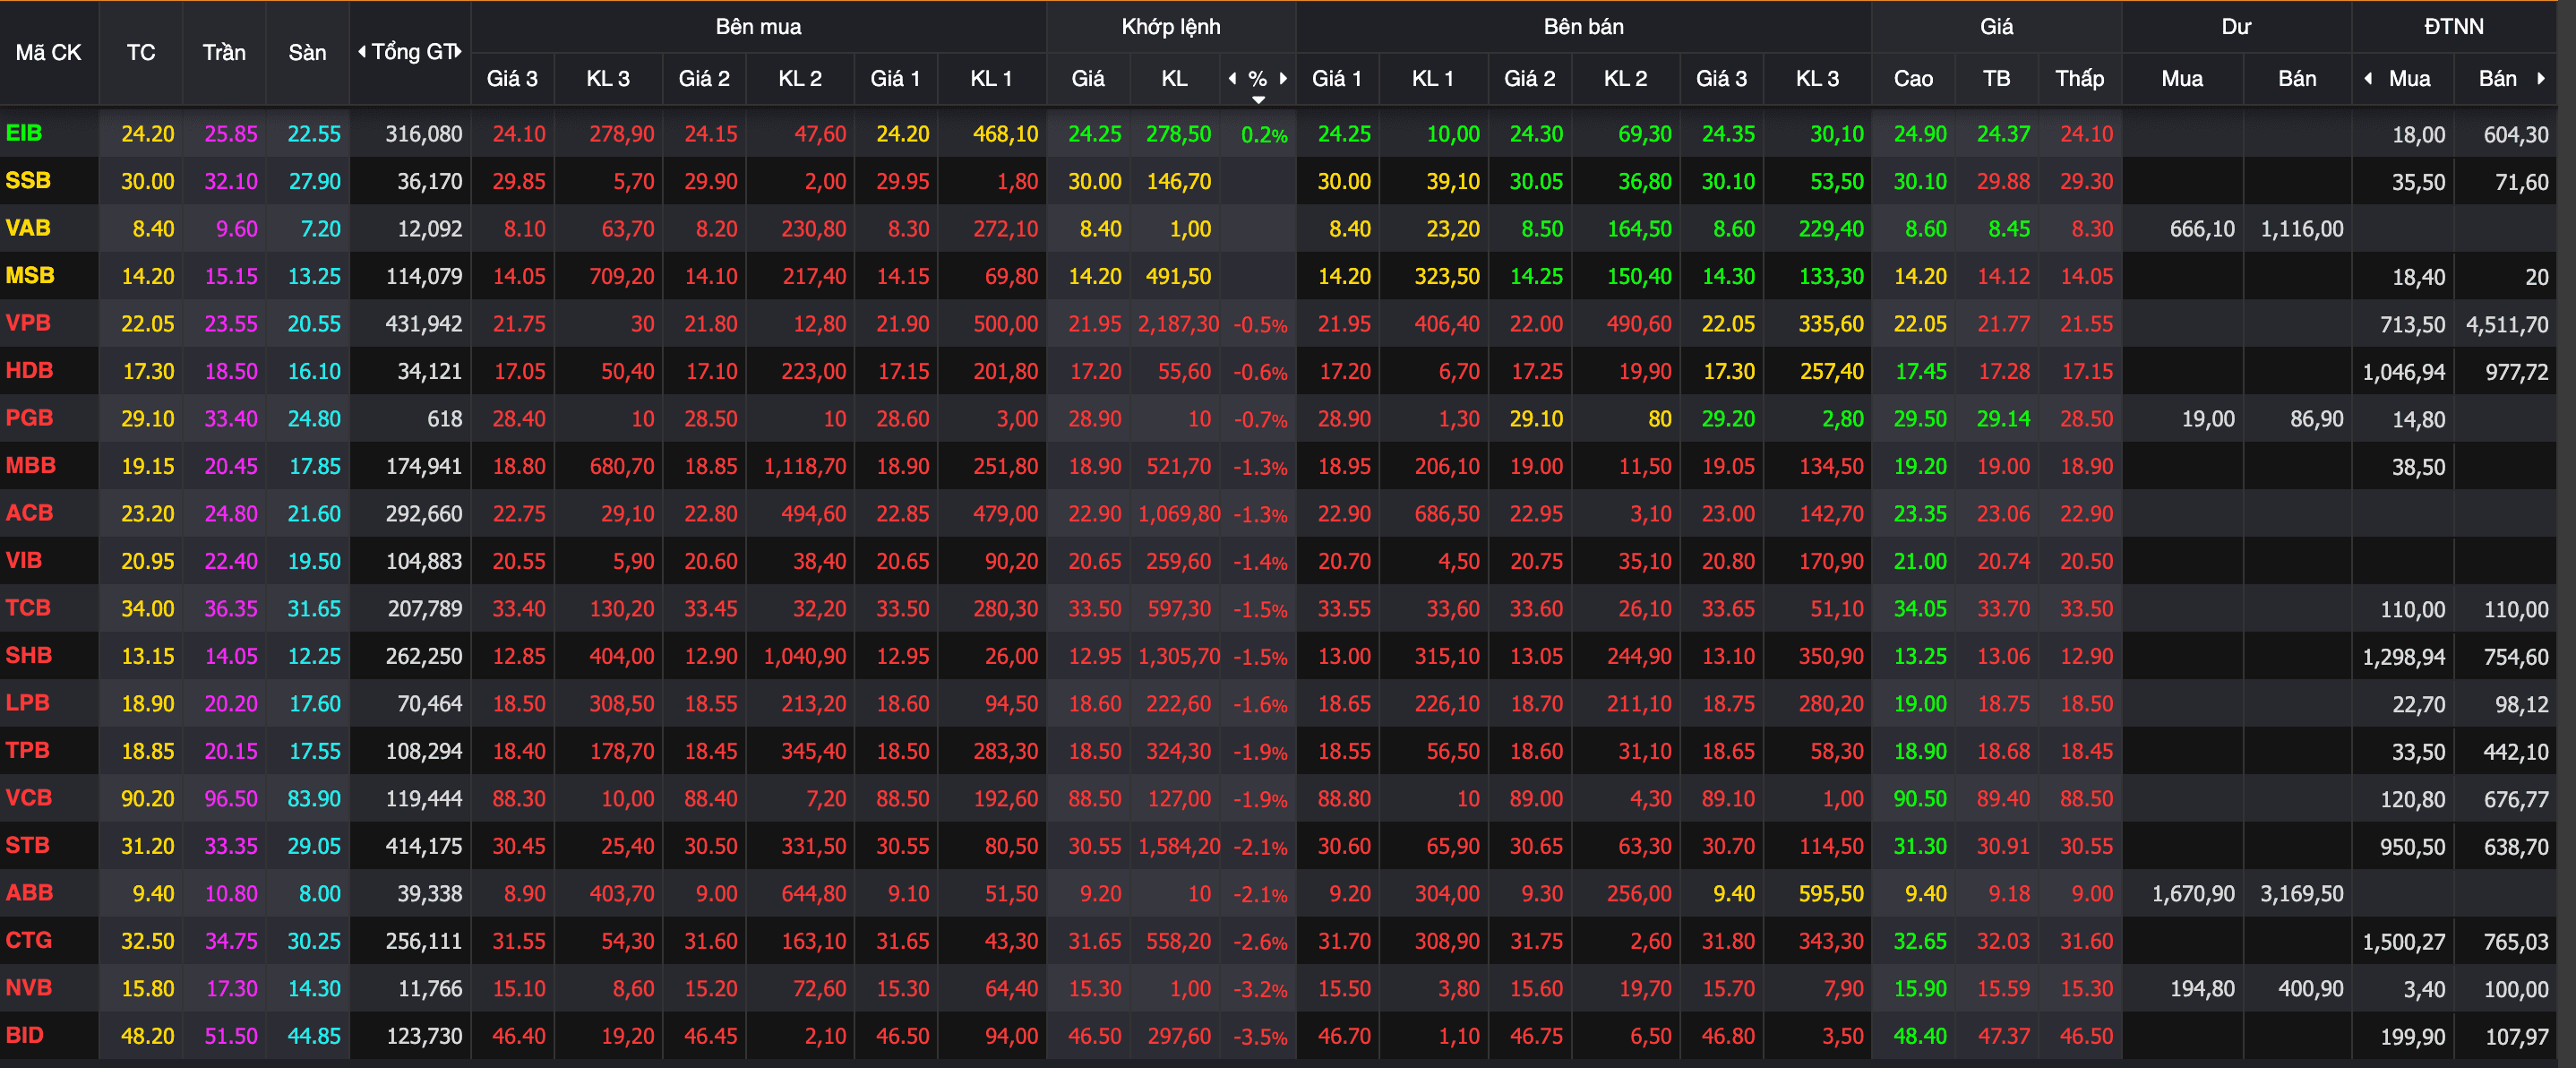The width and height of the screenshot is (2576, 1068).
Task: Click VPB matched volume 2,187,30
Action: point(1178,324)
